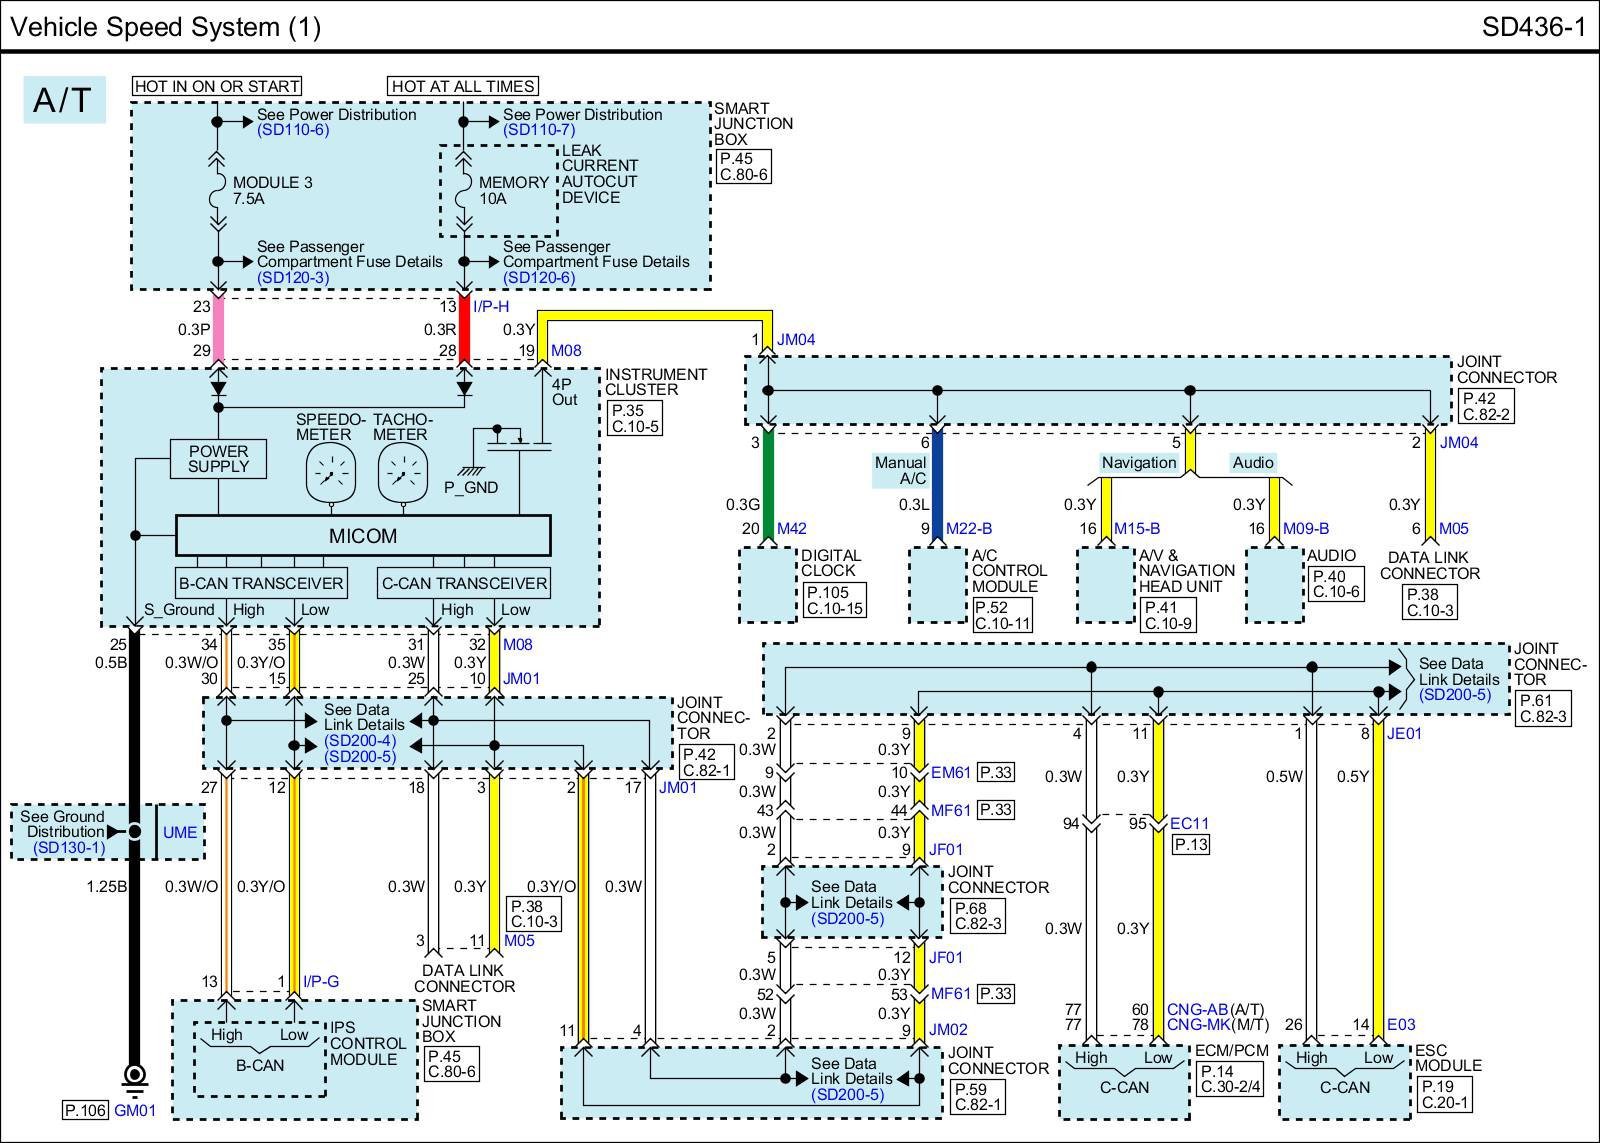Viewport: 1600px width, 1143px height.
Task: Select the MICOM block
Action: (363, 536)
